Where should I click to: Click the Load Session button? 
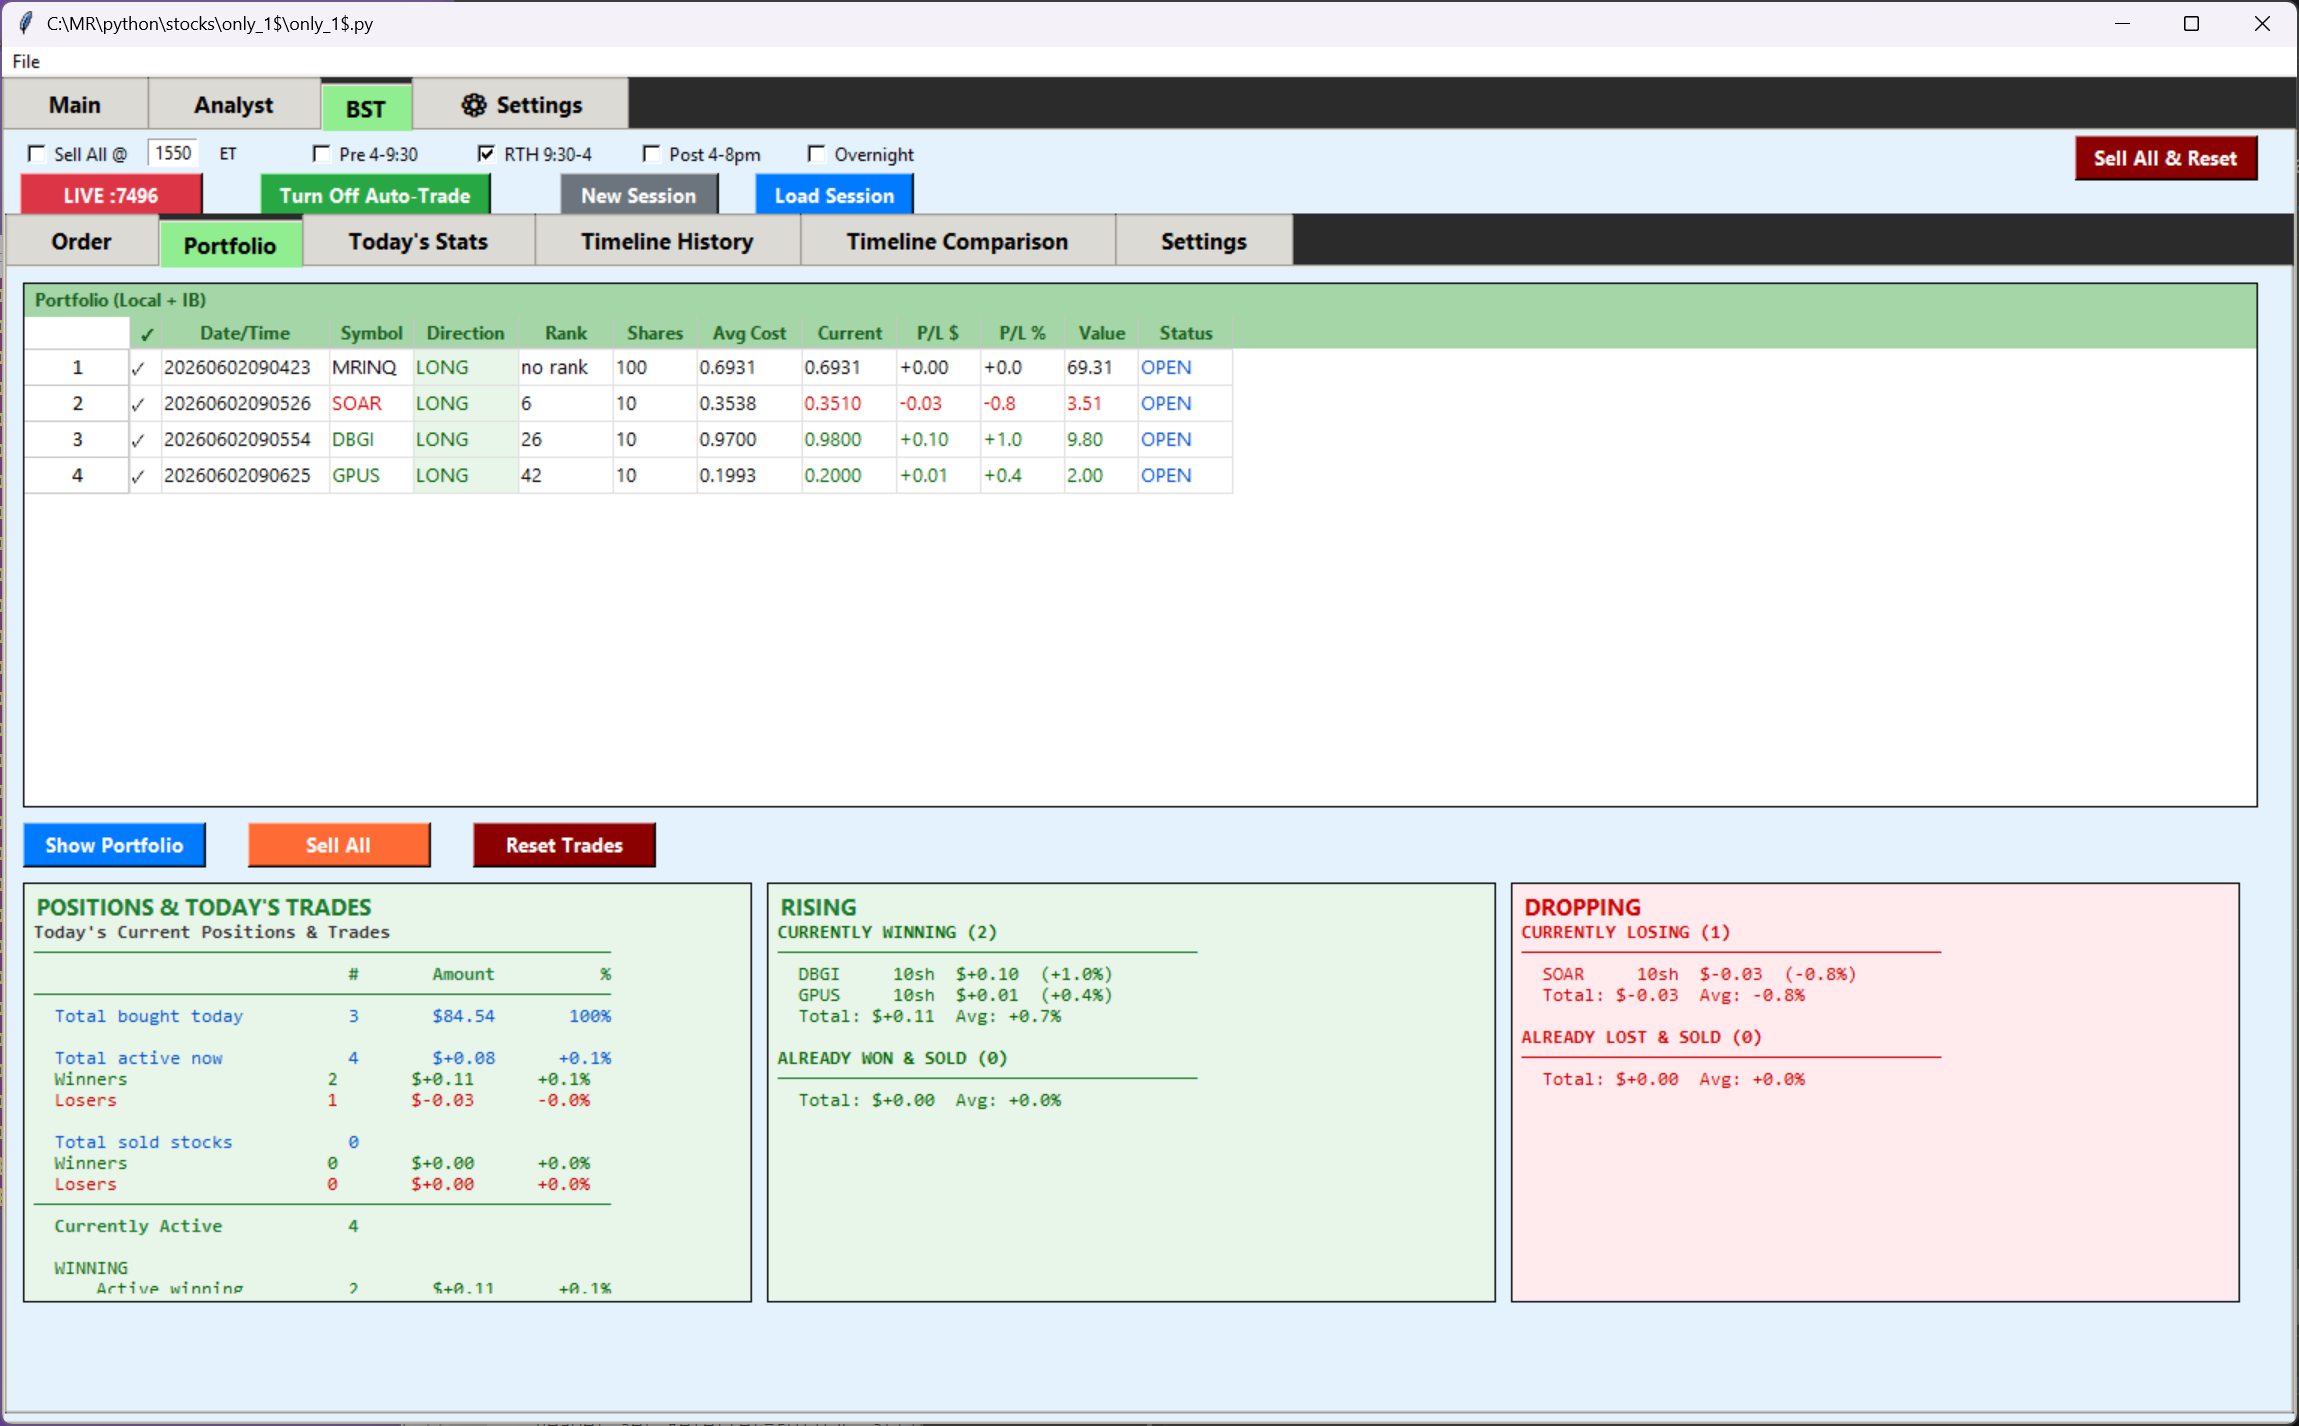pyautogui.click(x=834, y=195)
